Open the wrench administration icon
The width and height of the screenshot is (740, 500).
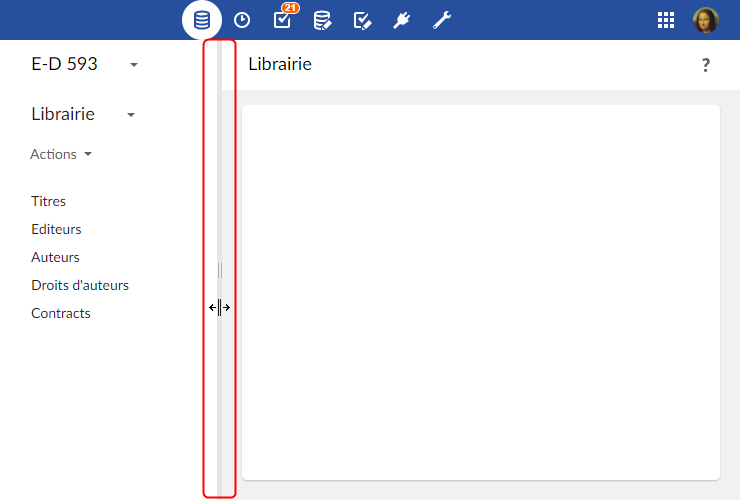pos(442,20)
